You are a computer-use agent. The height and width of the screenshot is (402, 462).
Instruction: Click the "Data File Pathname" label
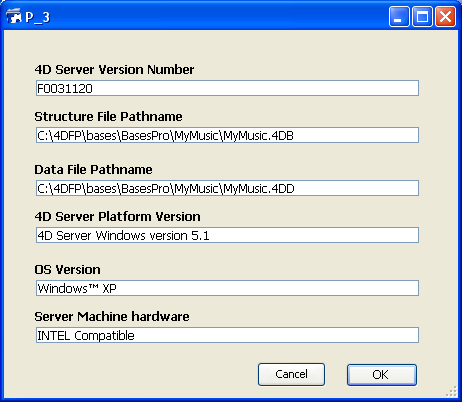click(93, 170)
